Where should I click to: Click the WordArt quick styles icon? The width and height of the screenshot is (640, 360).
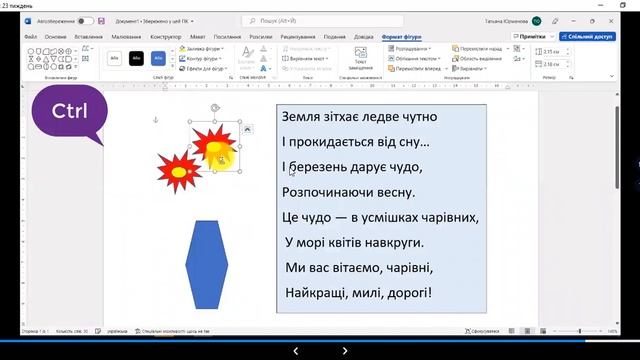[247, 58]
